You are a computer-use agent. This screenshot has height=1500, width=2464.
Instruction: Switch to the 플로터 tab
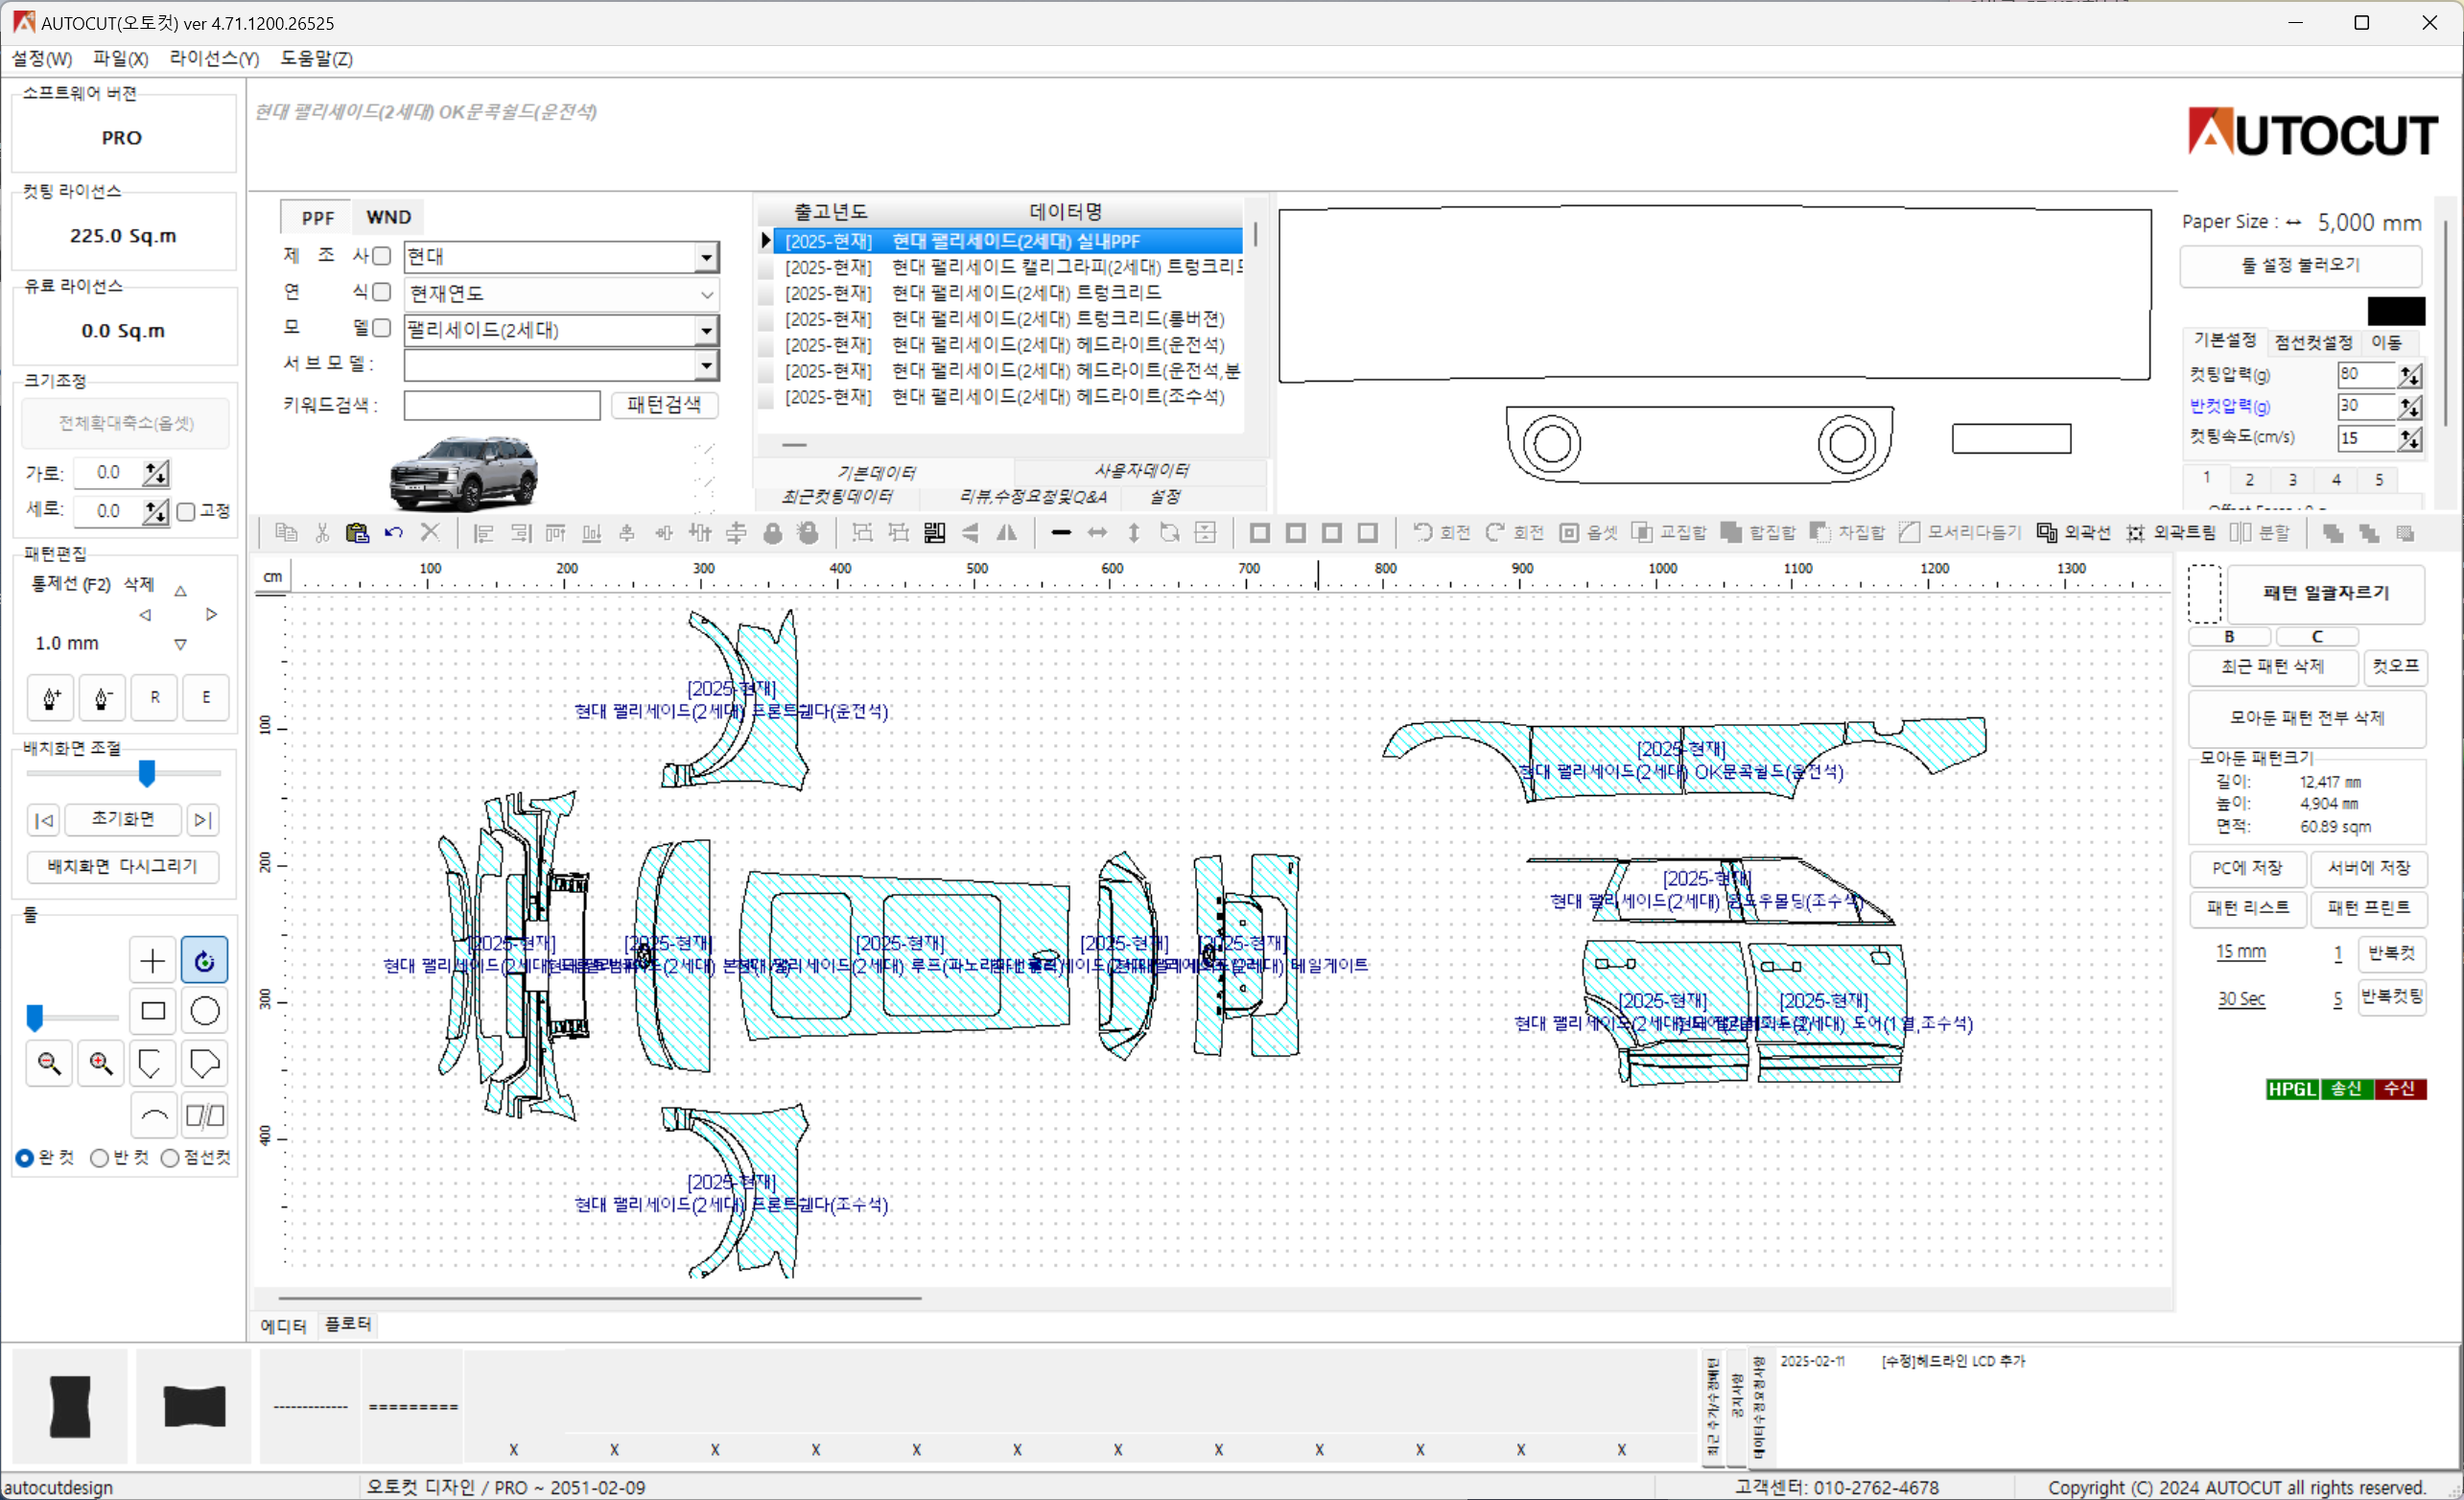coord(348,1324)
